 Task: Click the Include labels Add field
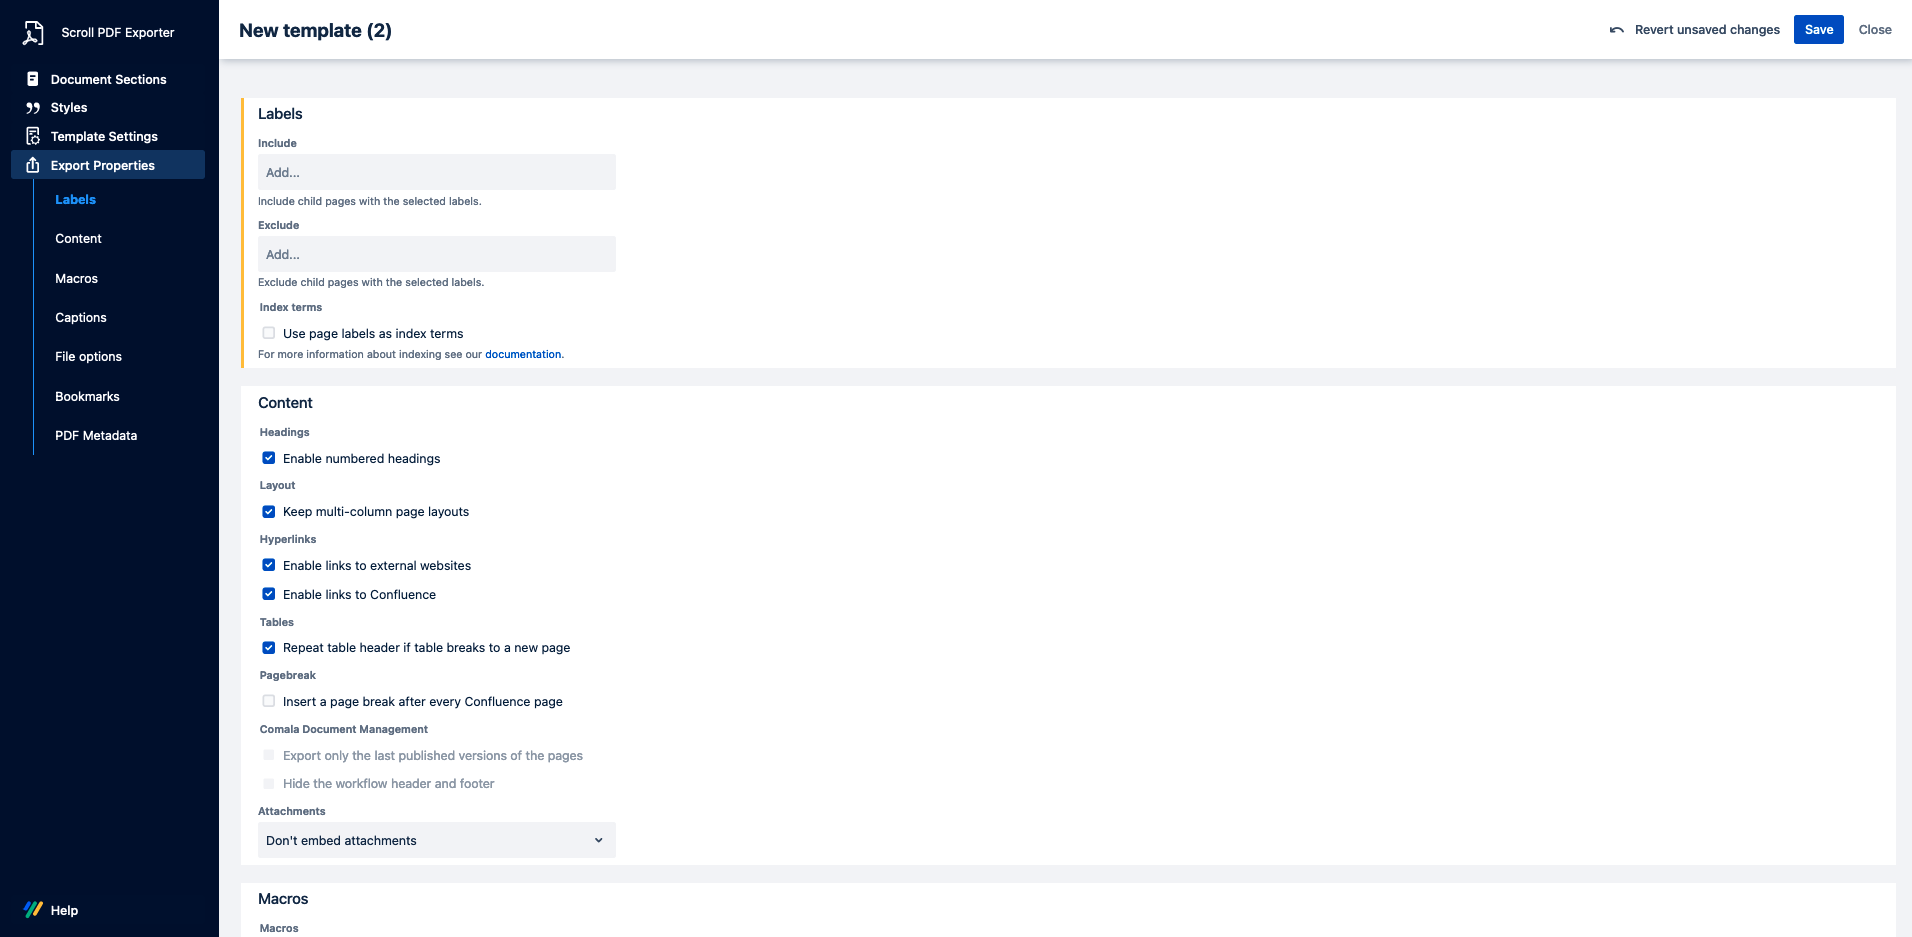(436, 172)
